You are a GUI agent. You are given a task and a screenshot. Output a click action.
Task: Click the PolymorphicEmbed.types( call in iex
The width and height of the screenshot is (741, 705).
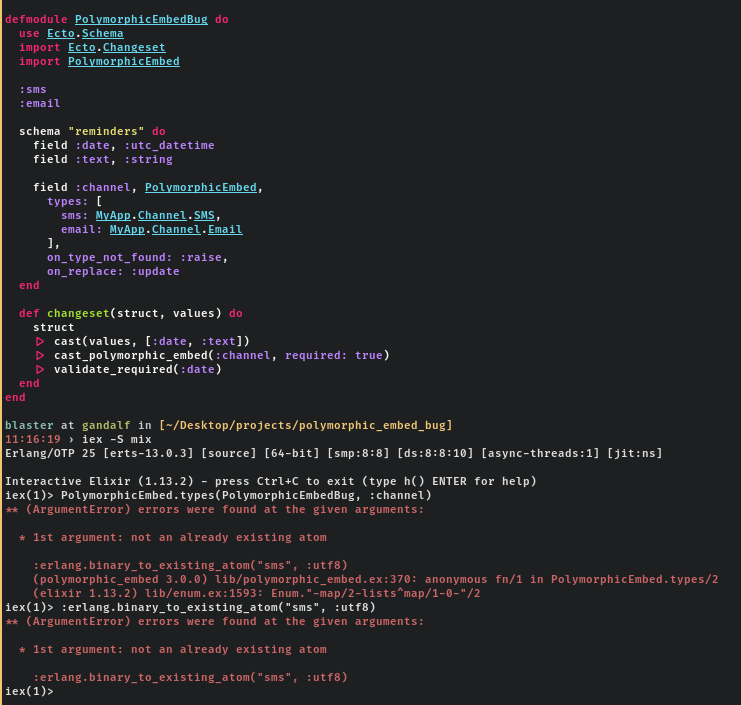(141, 495)
